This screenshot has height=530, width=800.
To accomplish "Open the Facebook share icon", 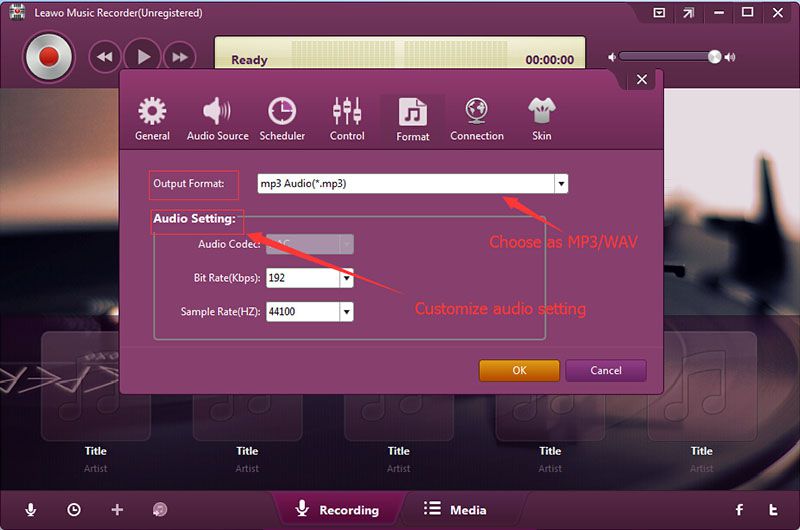I will [x=739, y=510].
